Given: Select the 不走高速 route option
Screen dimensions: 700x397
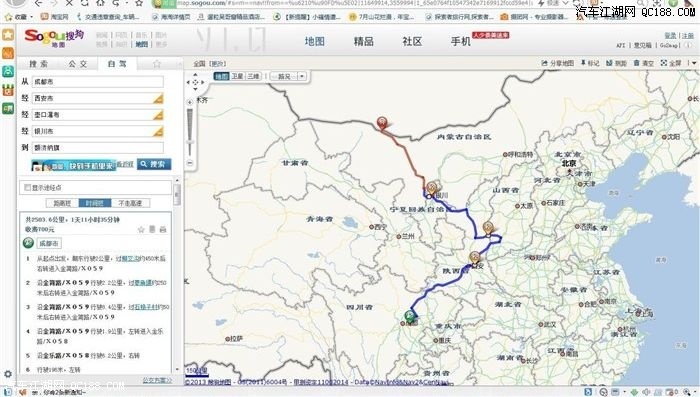Looking at the screenshot, I should click(130, 203).
